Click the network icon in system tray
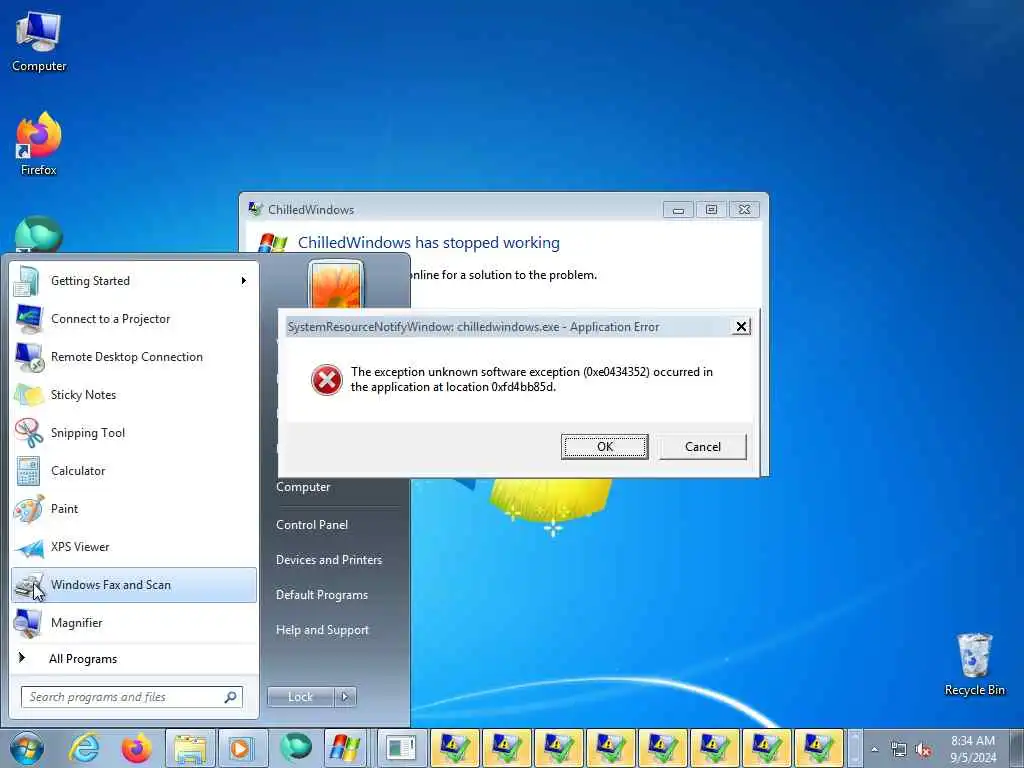Image resolution: width=1024 pixels, height=768 pixels. tap(899, 750)
